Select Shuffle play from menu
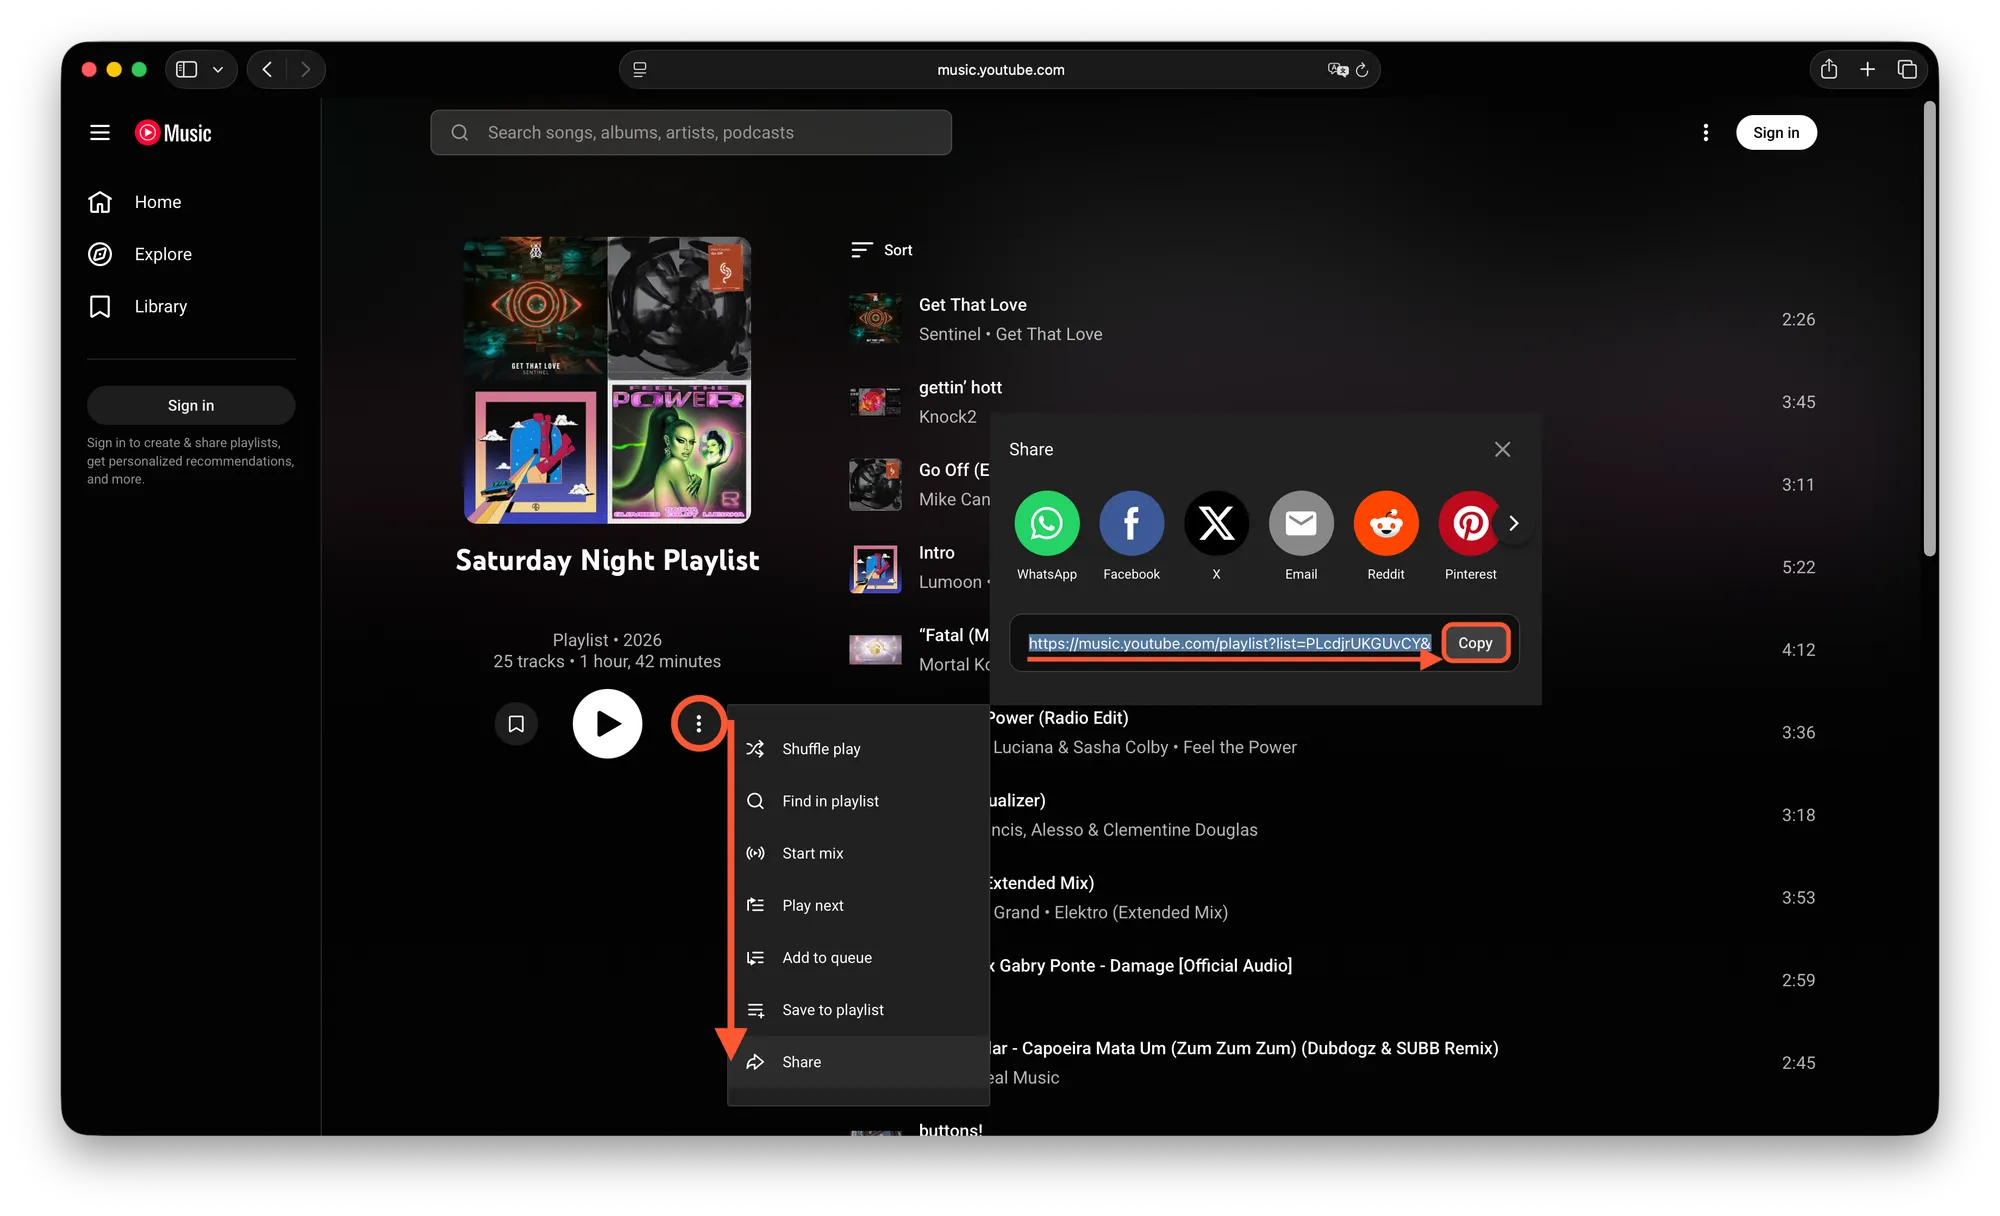 coord(858,749)
